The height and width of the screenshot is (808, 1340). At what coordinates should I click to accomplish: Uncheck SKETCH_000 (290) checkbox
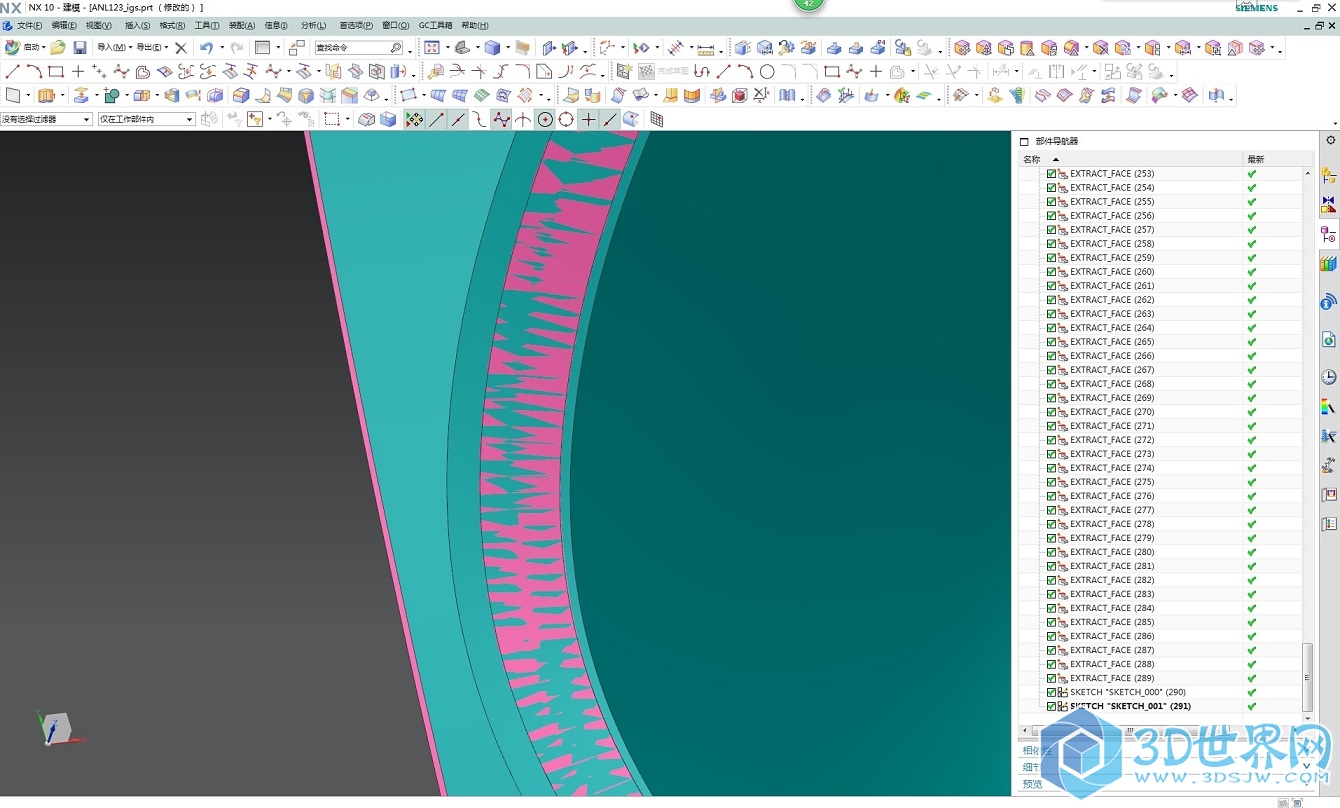pos(1051,692)
